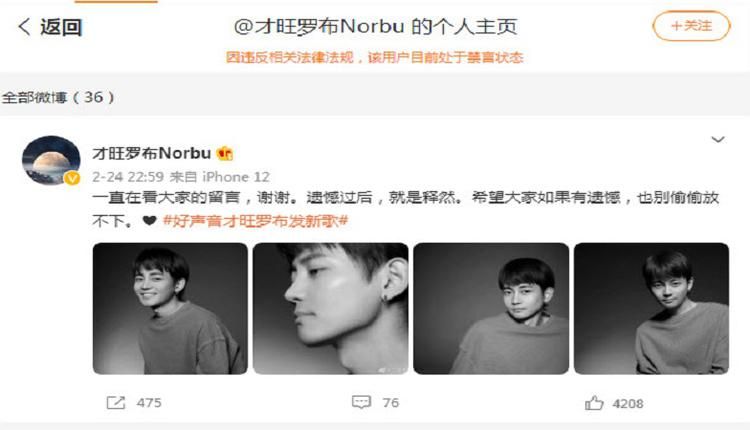Open hashtag #好声音才旺罗布发新歌#
This screenshot has width=750, height=430.
255,221
